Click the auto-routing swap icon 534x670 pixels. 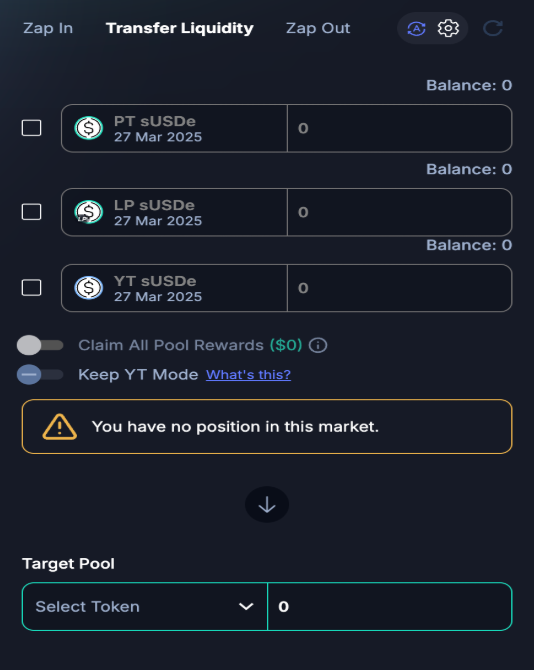416,29
